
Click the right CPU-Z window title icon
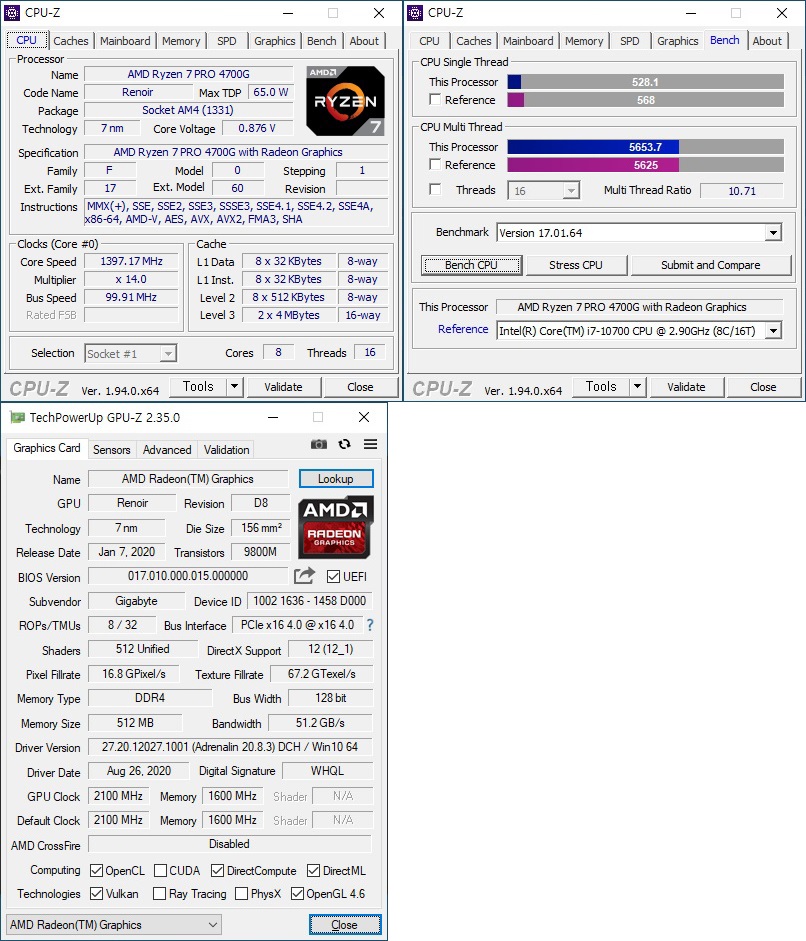[415, 13]
